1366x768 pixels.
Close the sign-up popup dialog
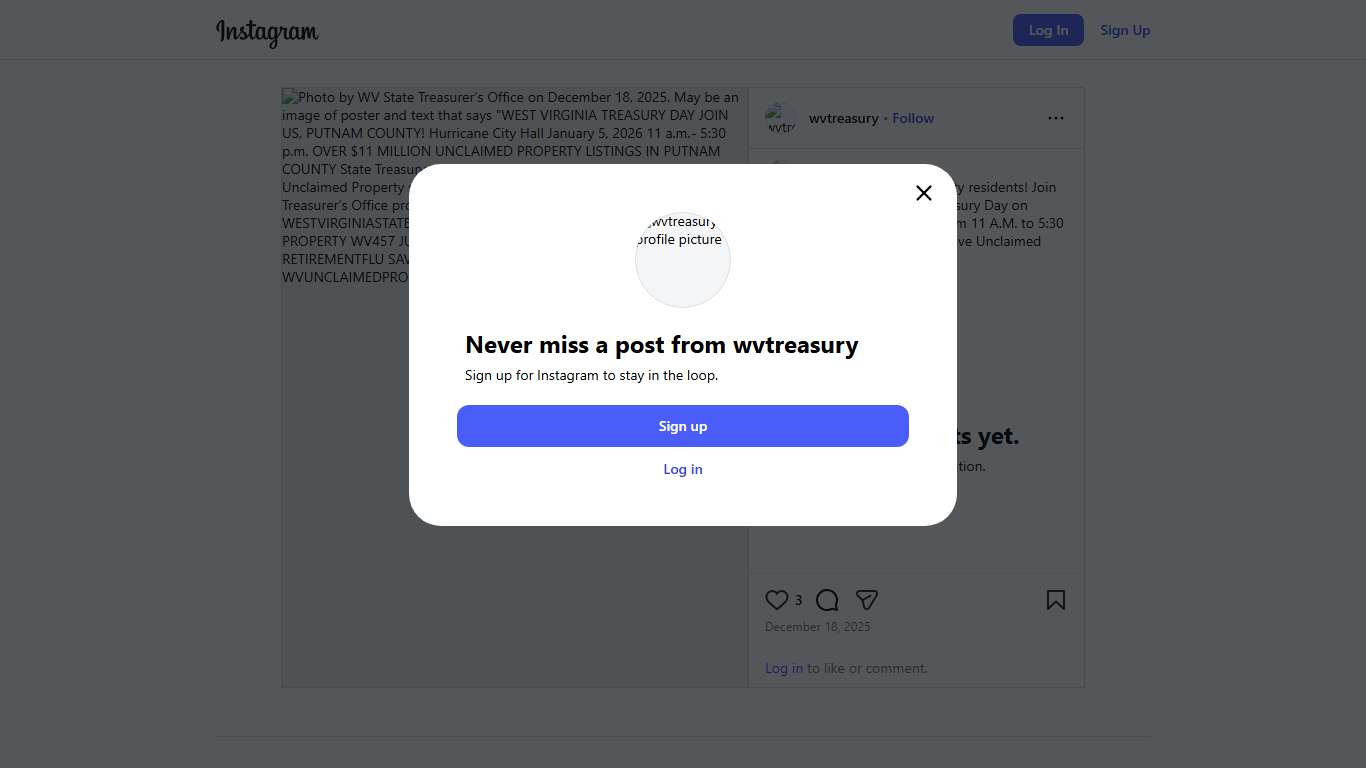[x=924, y=193]
